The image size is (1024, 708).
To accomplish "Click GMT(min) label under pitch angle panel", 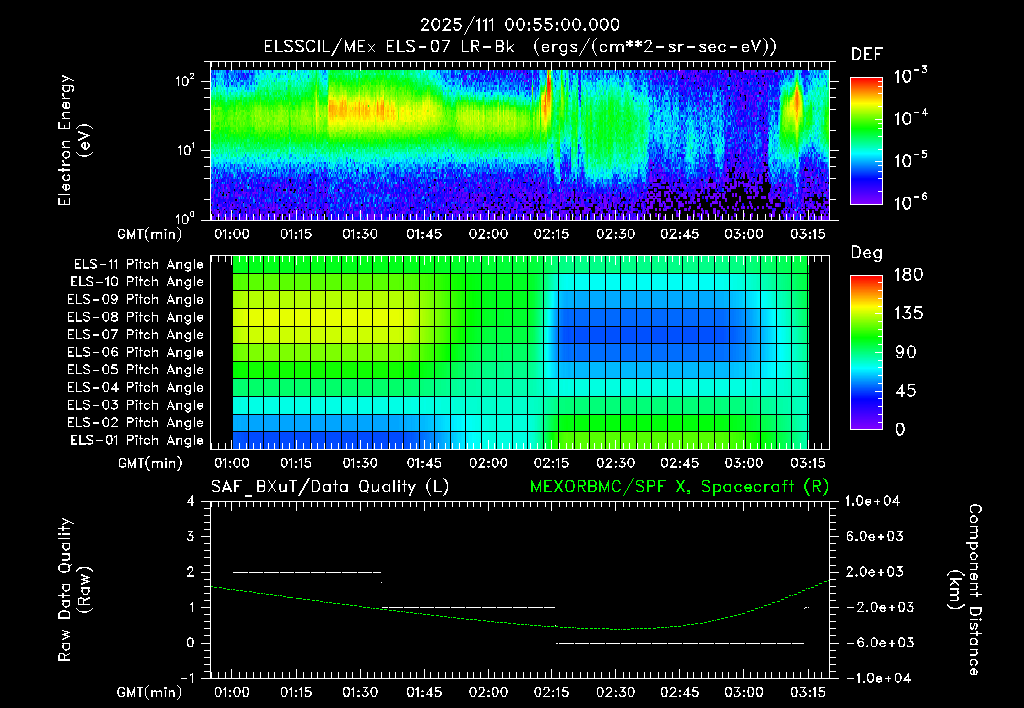I will [x=150, y=463].
